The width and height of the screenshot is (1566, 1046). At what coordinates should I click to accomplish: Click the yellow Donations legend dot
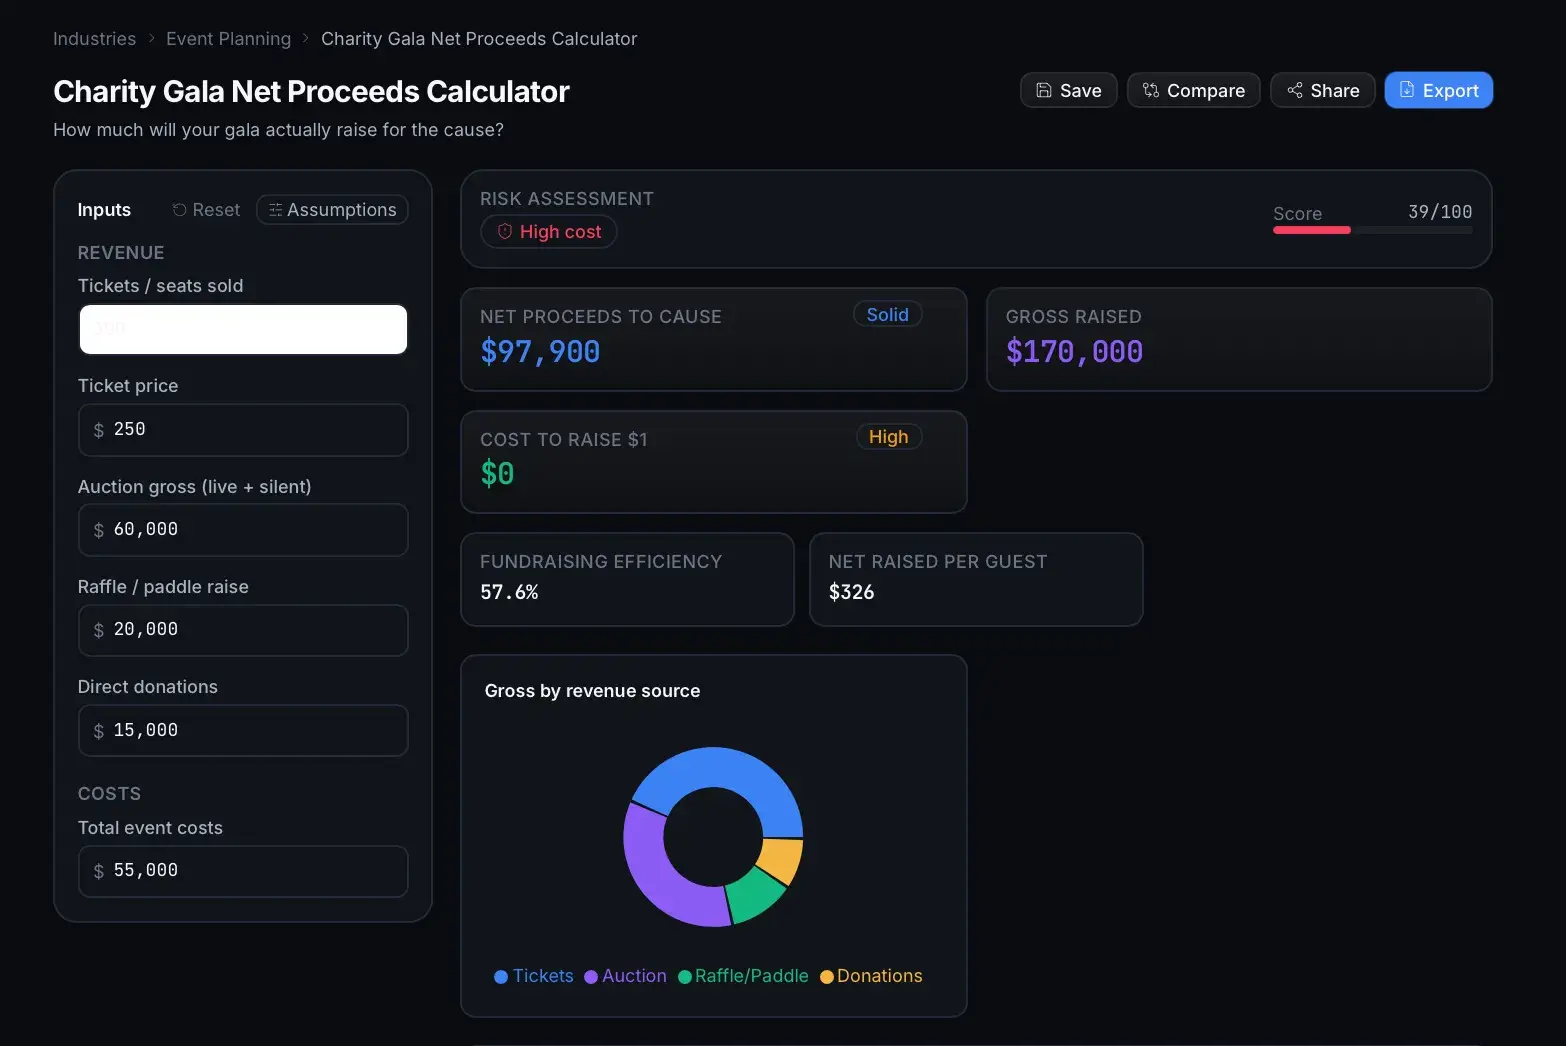tap(827, 977)
